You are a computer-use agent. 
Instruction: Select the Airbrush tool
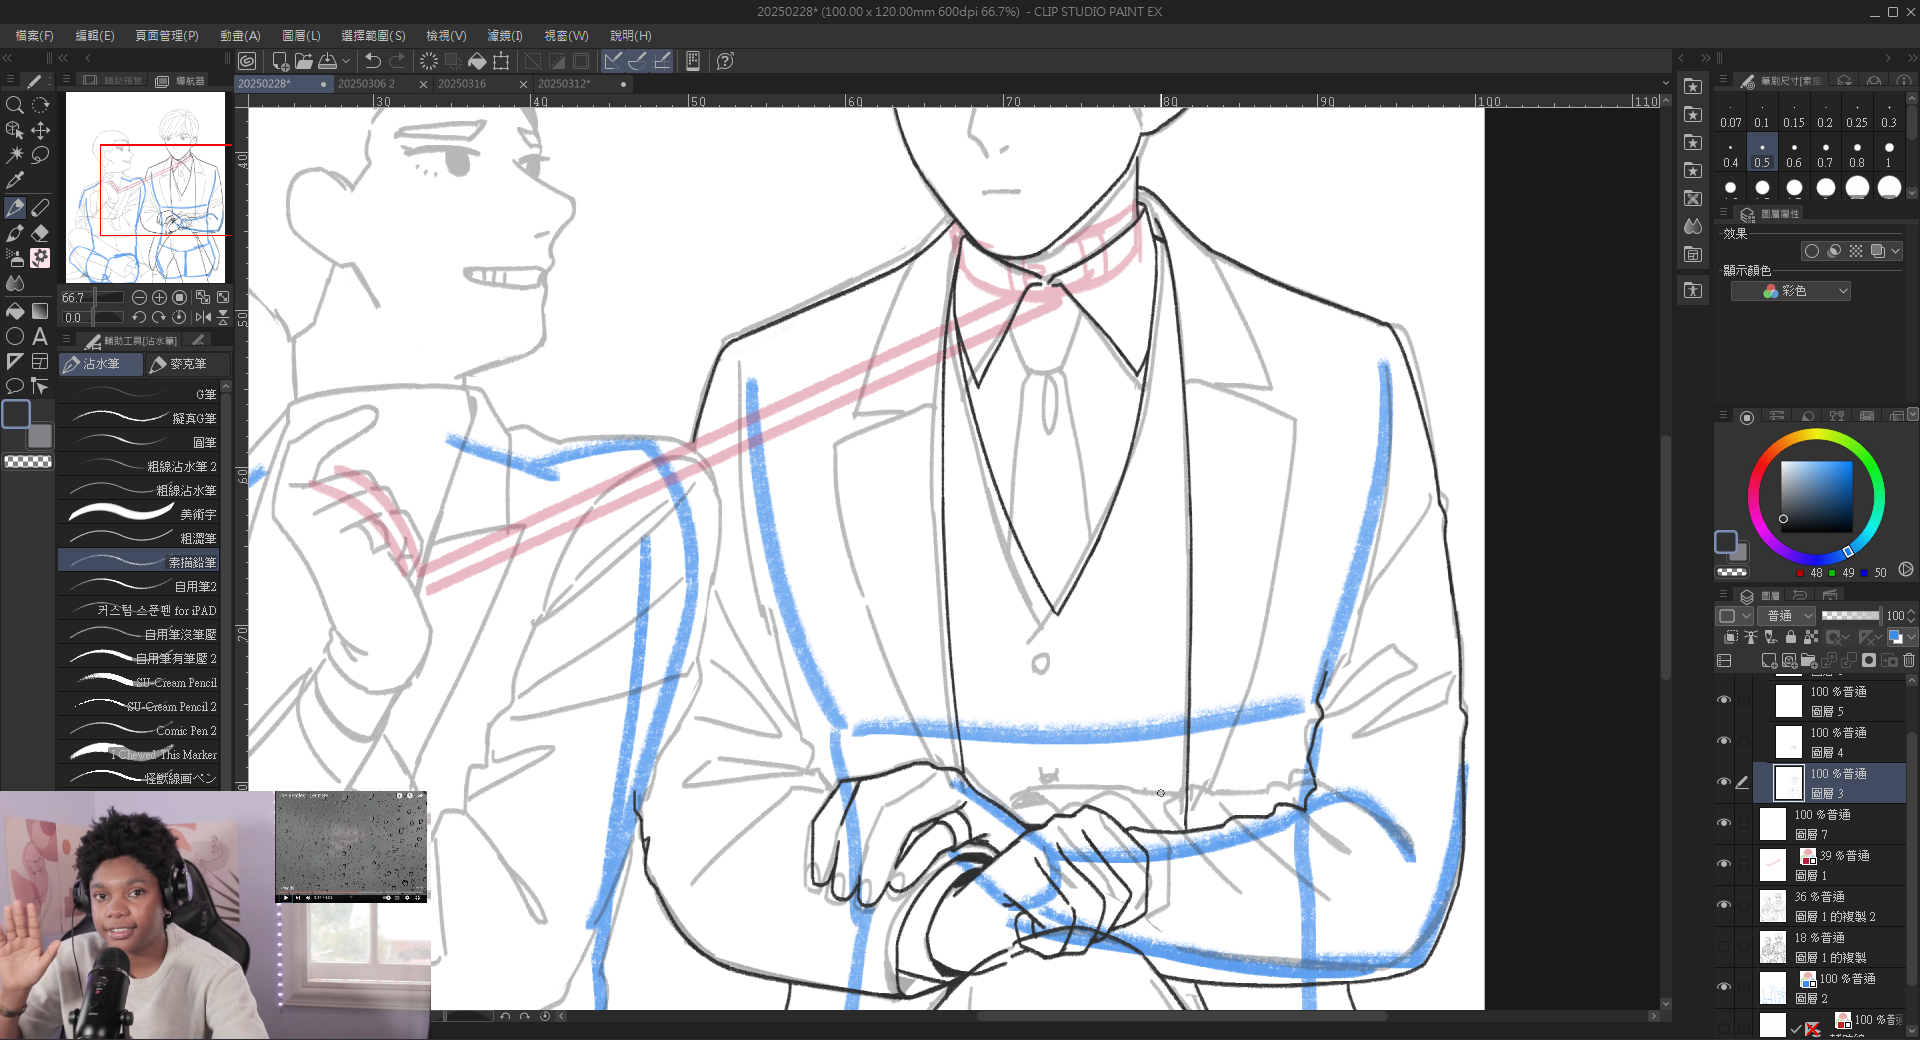[x=15, y=257]
